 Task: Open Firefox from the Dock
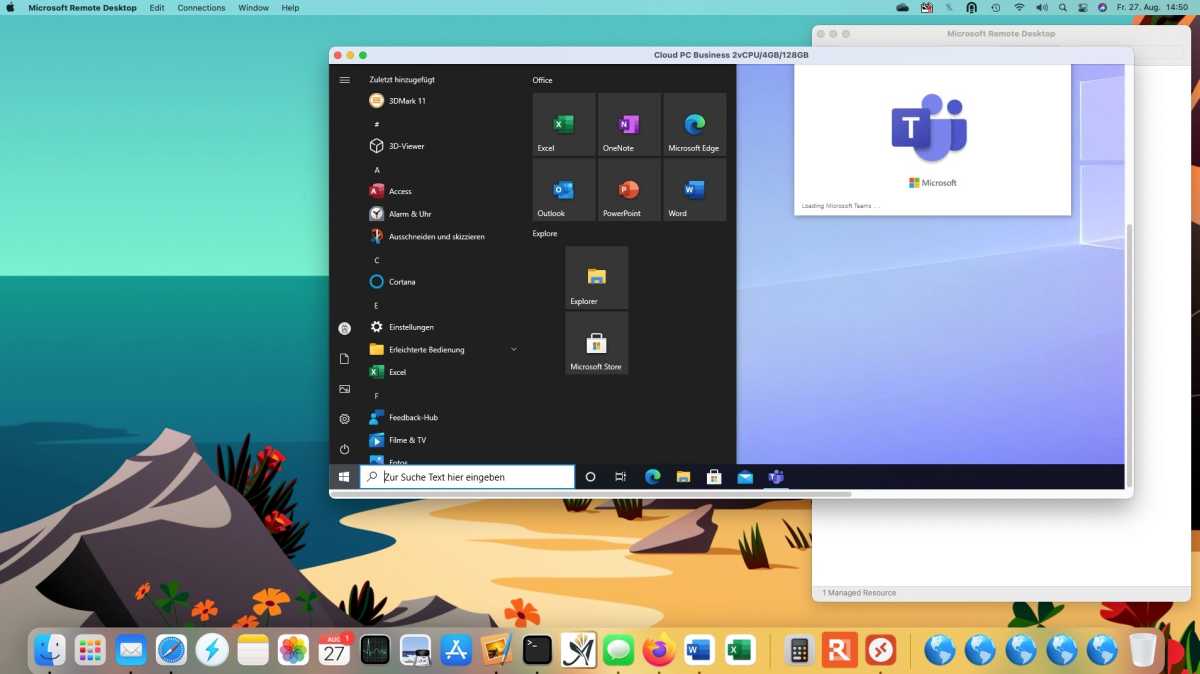(659, 650)
